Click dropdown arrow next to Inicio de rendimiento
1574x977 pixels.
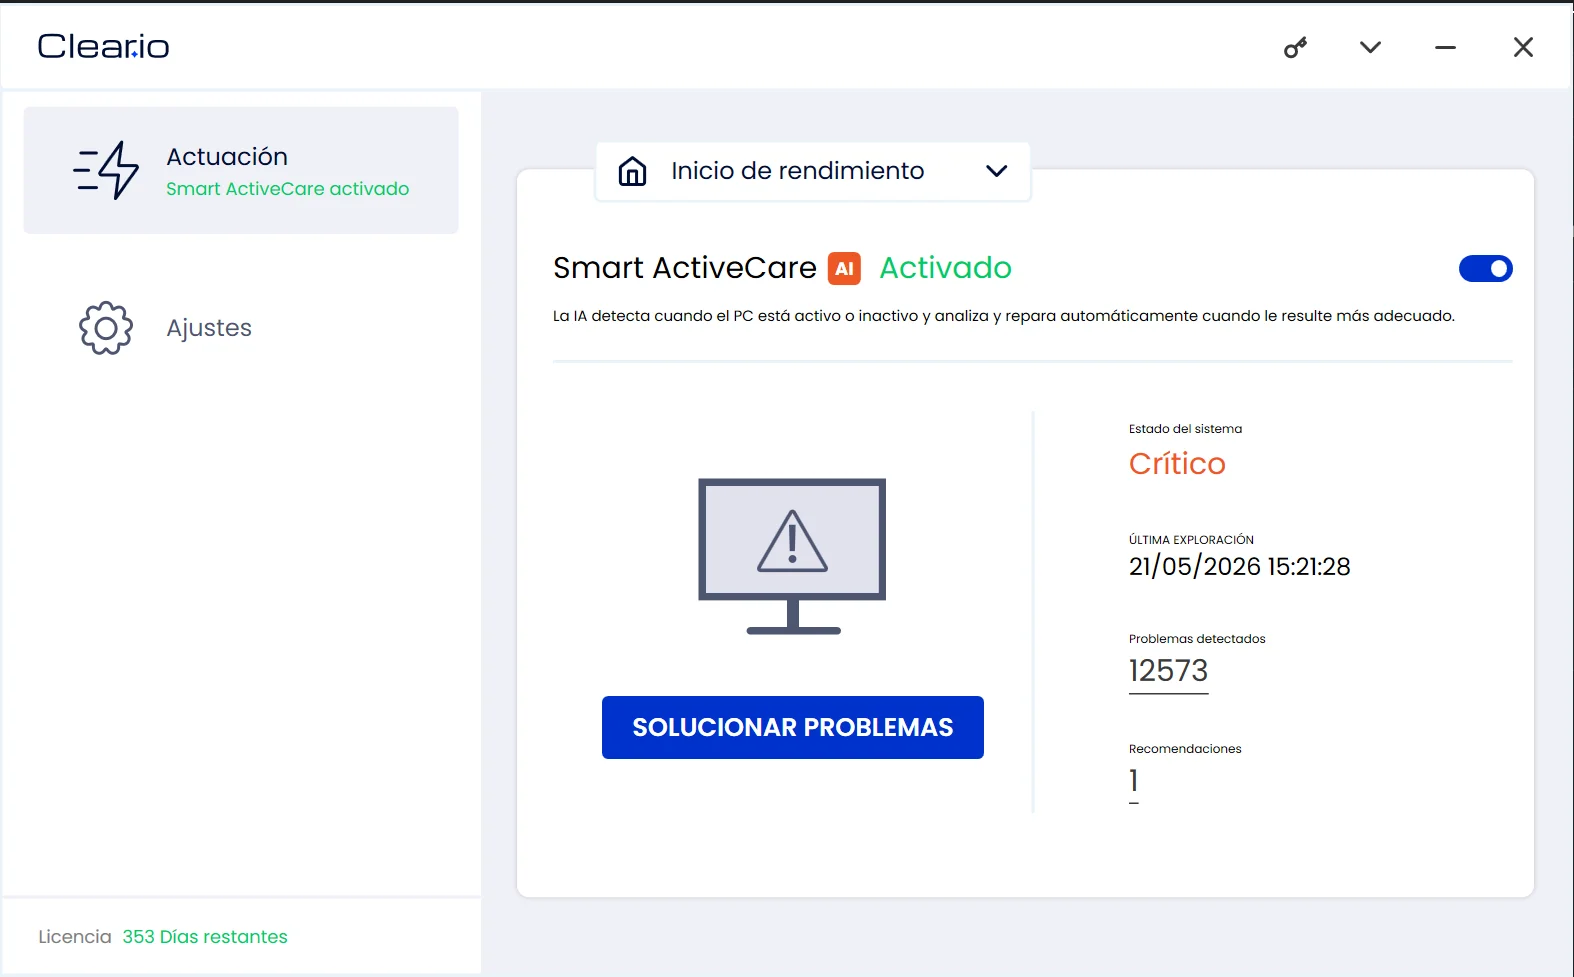(x=996, y=171)
